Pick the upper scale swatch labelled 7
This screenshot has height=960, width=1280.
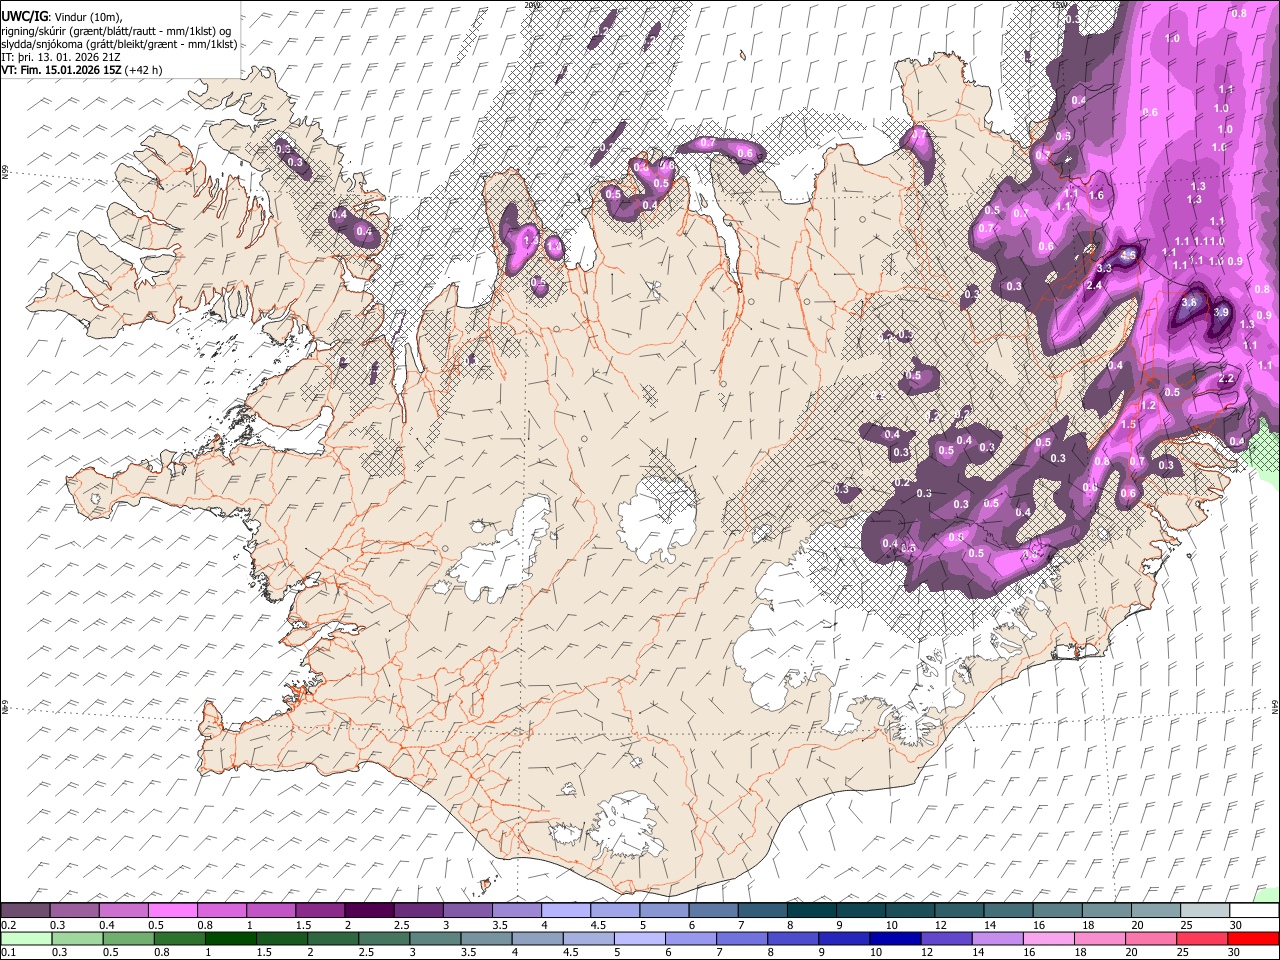tap(763, 911)
